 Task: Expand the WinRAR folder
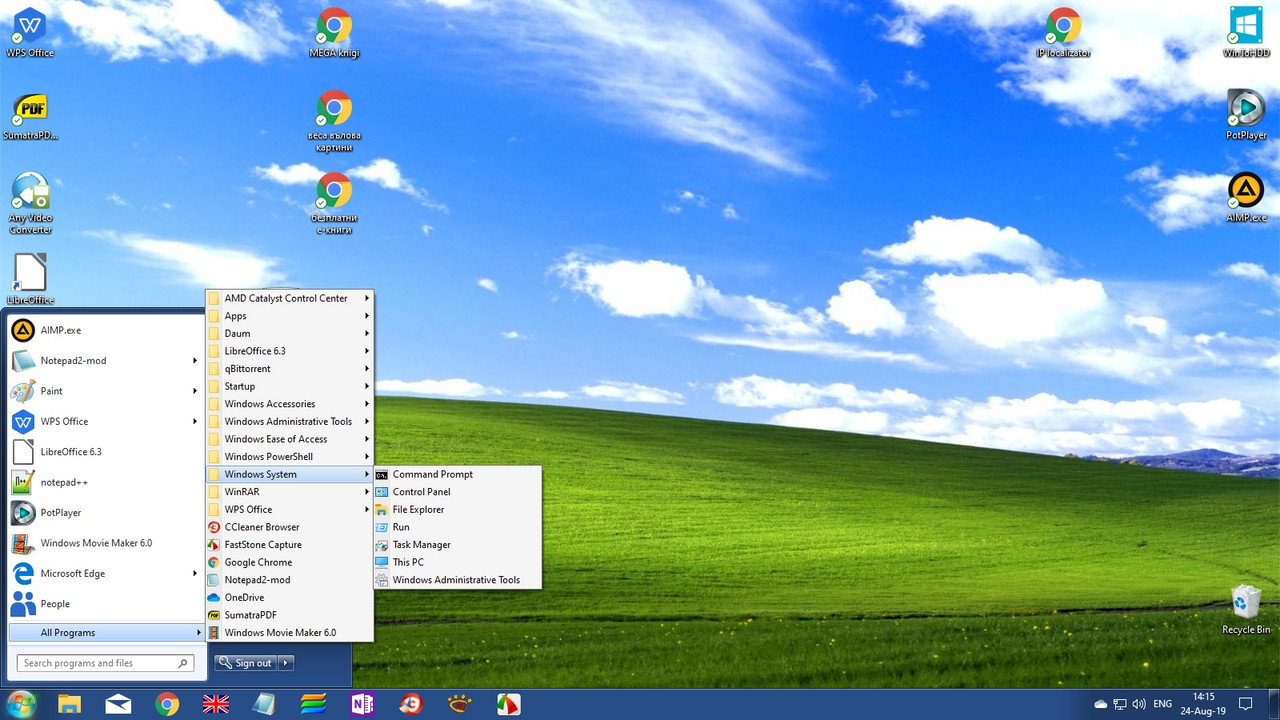[x=289, y=492]
